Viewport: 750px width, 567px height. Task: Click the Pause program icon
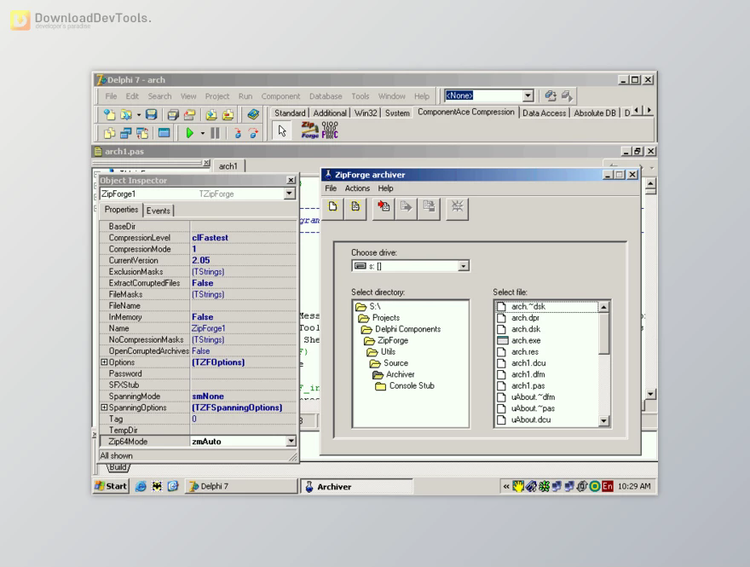pos(215,133)
